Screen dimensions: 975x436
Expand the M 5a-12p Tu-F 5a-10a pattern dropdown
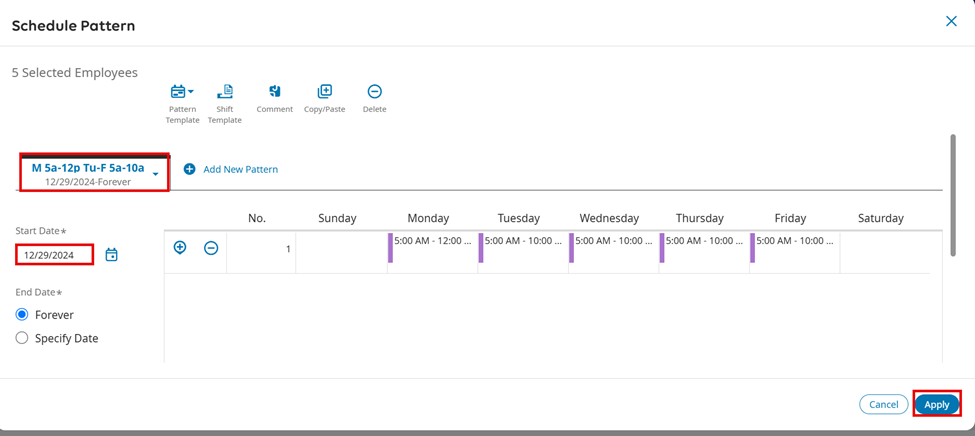pos(156,175)
